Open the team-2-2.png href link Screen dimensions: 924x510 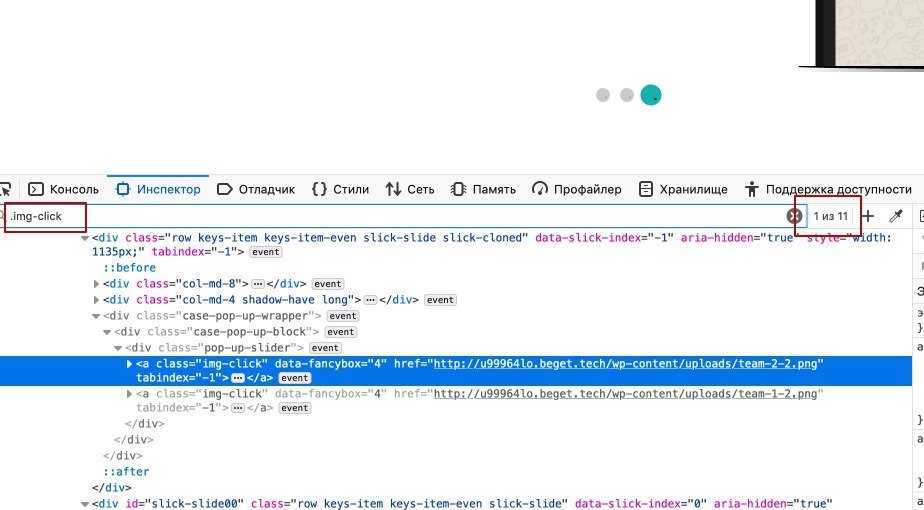point(625,364)
